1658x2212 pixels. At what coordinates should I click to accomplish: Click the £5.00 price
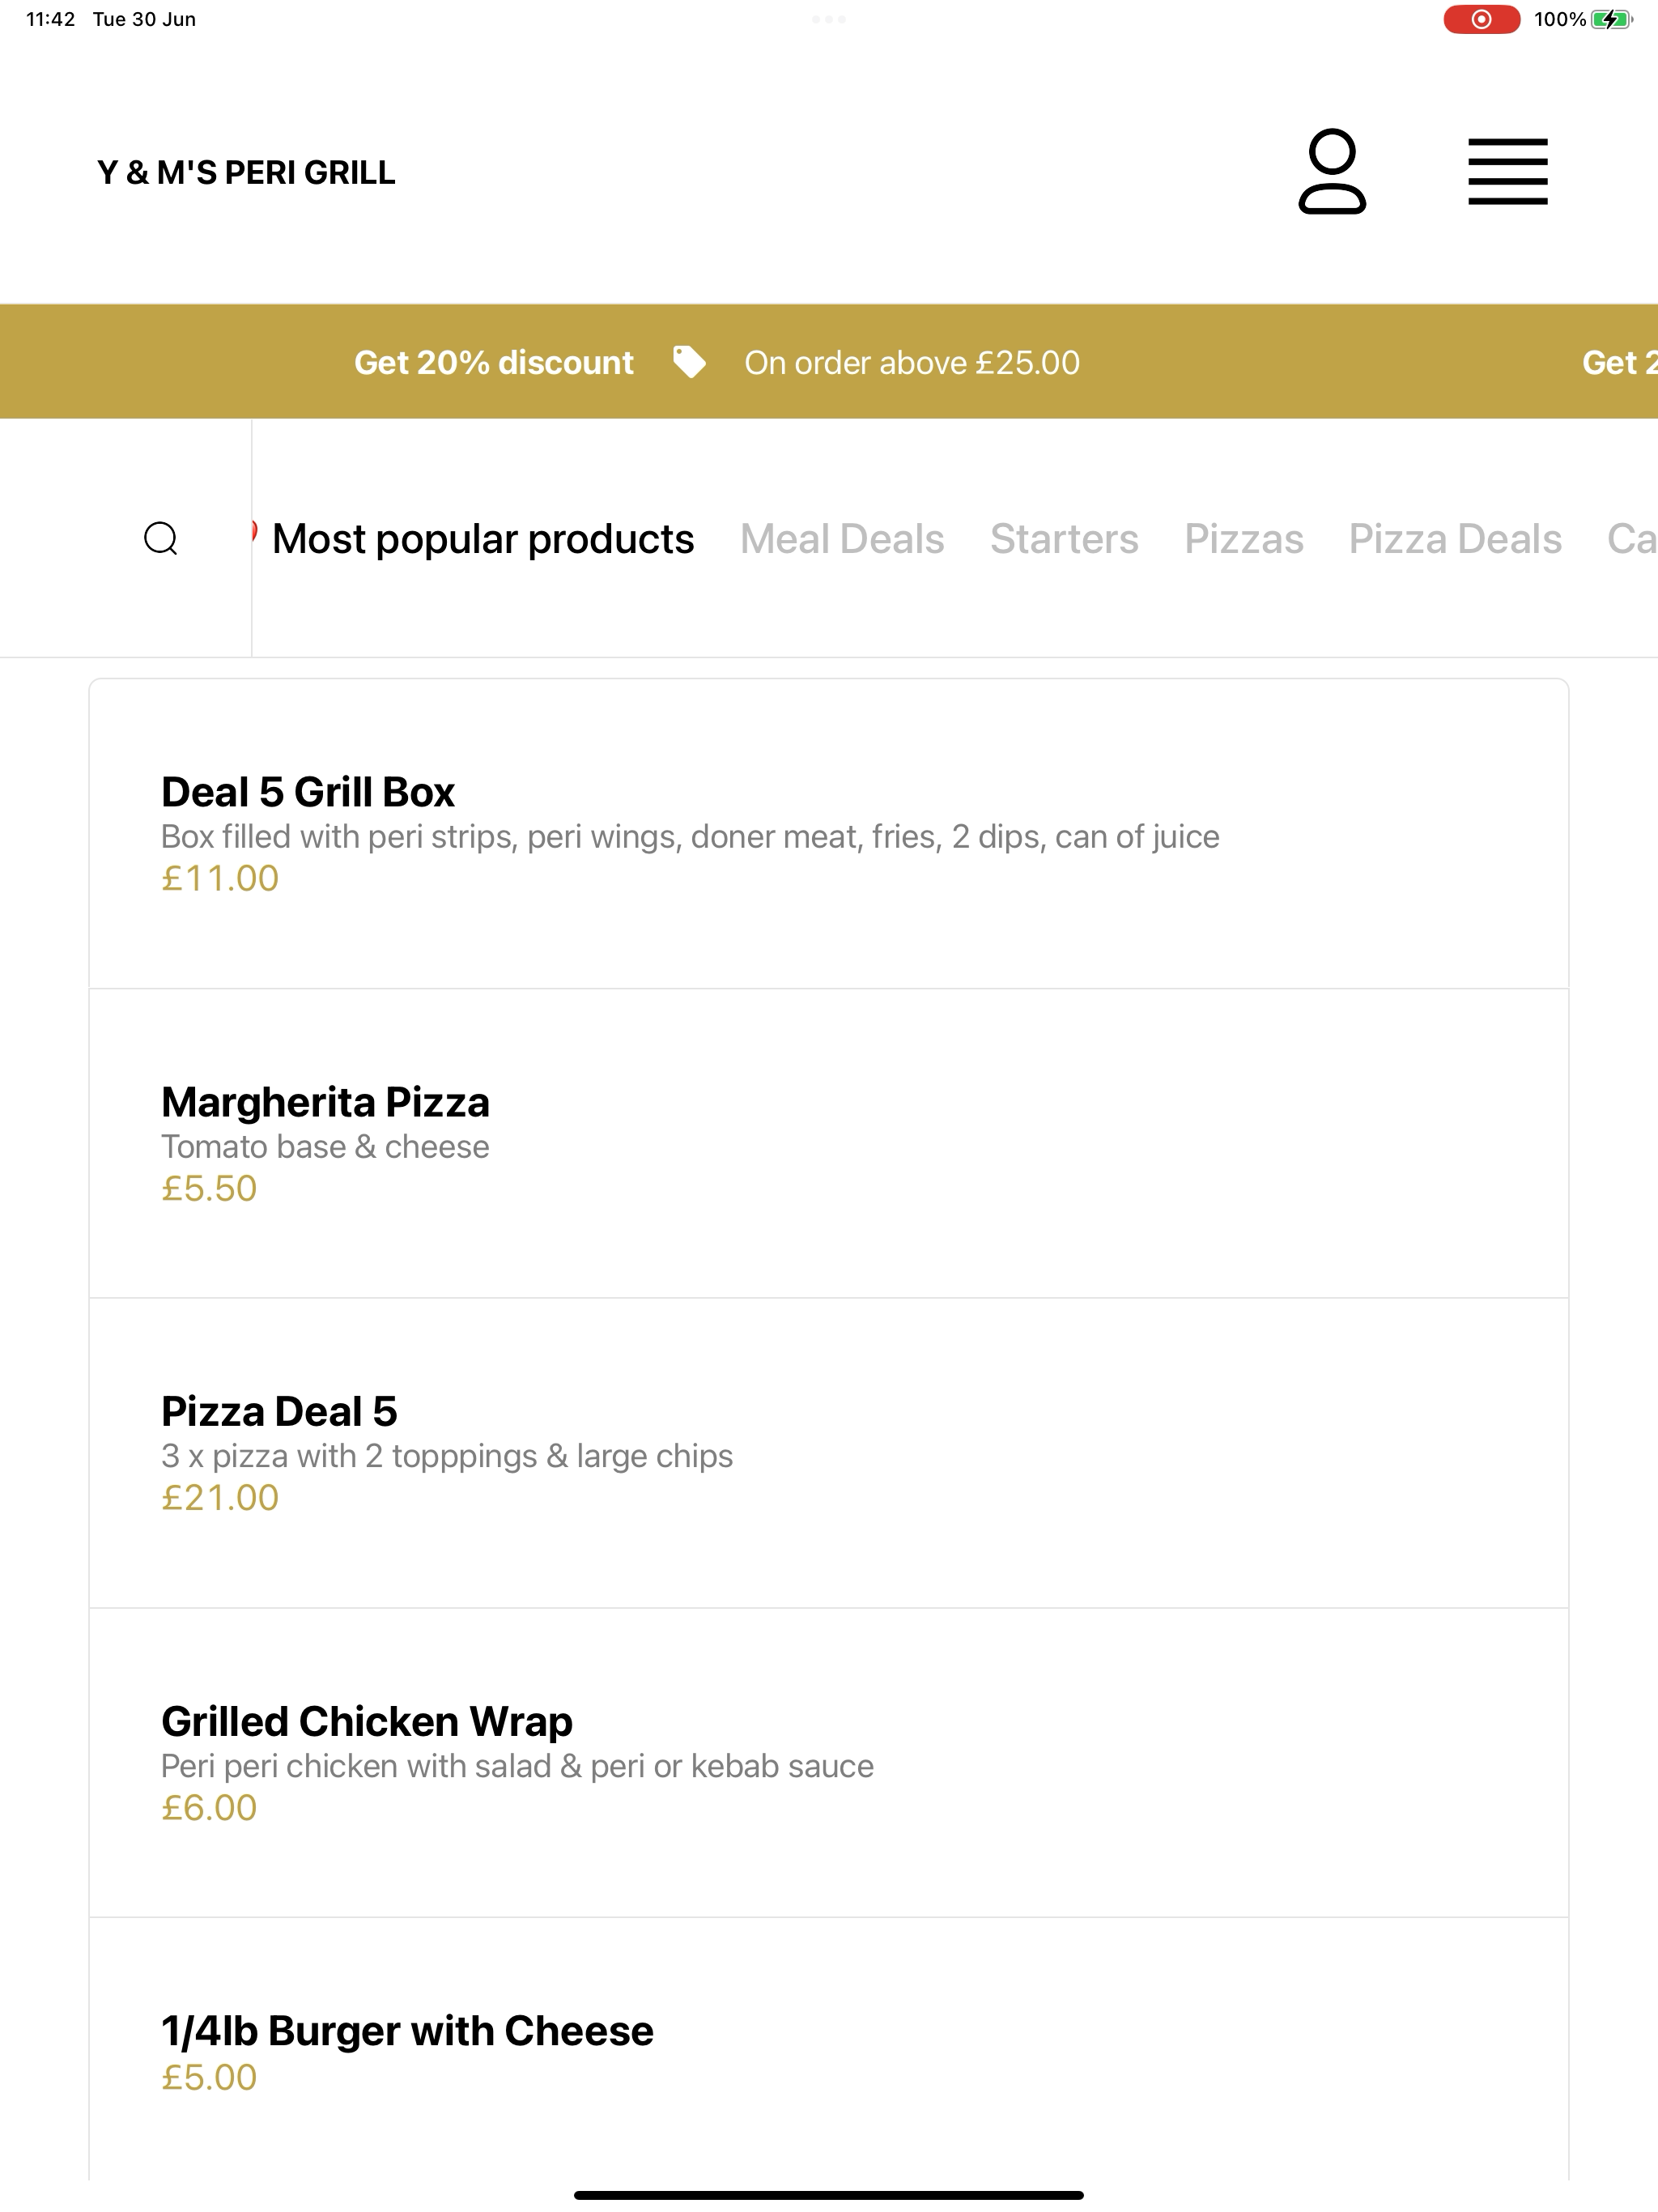click(209, 2077)
